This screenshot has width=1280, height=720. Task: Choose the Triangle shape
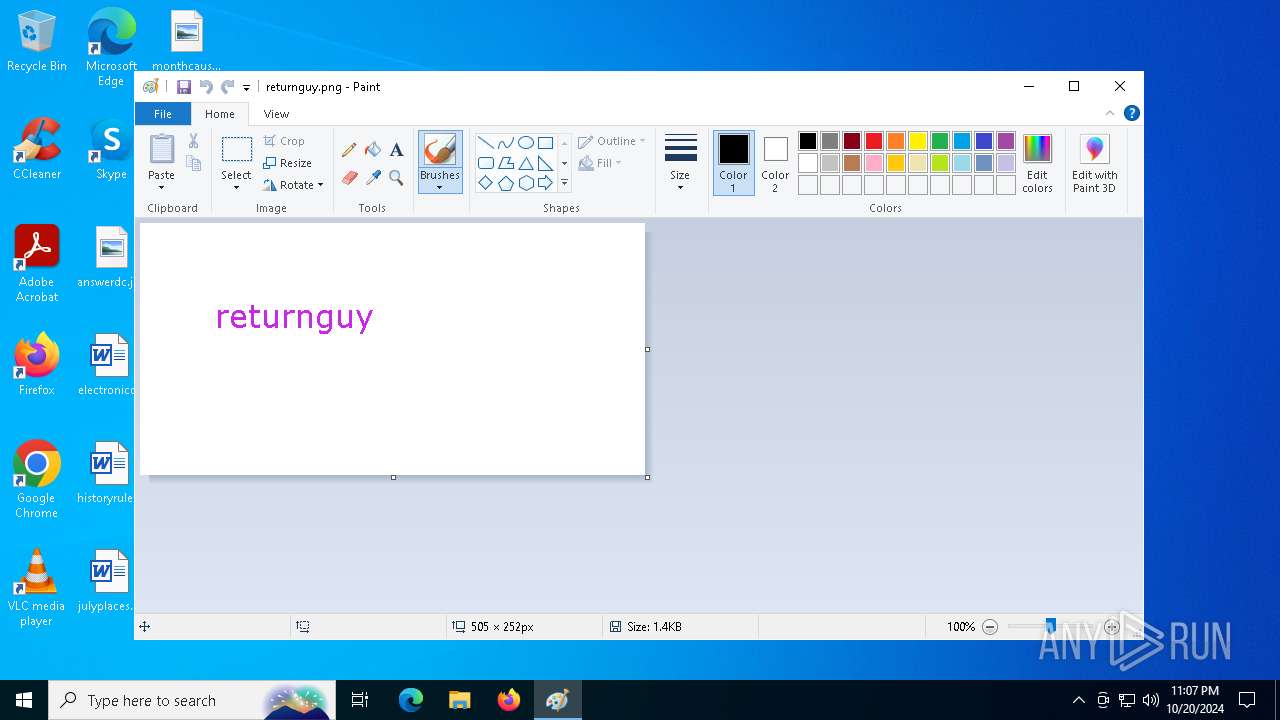click(525, 163)
